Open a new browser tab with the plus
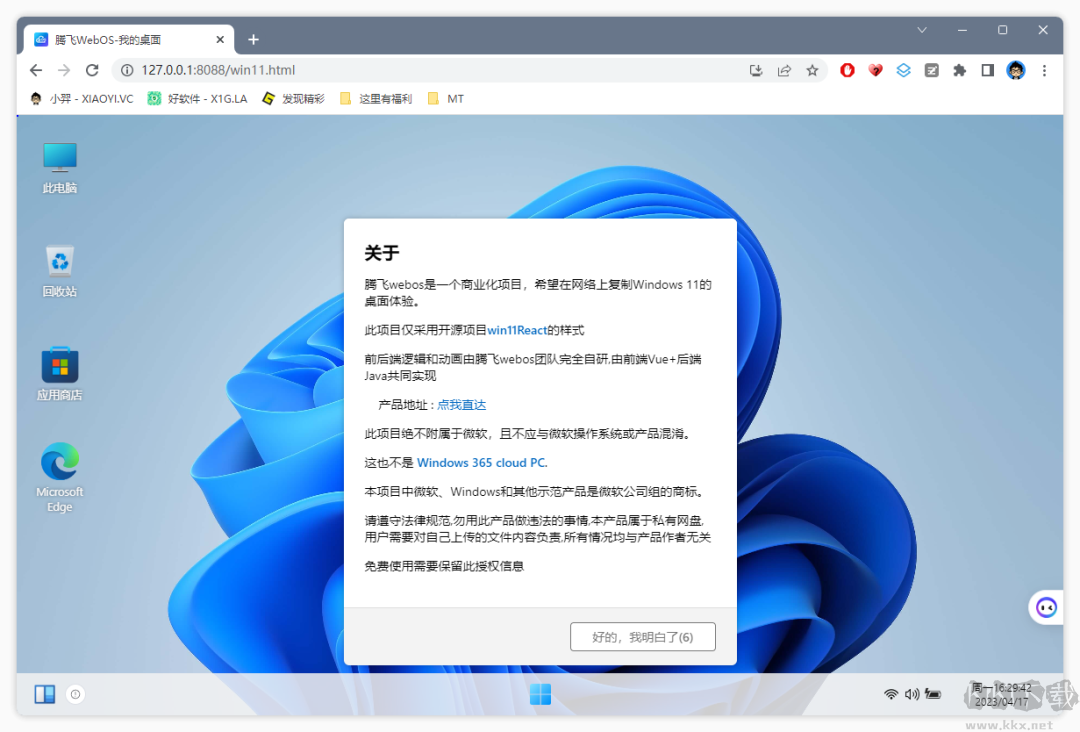 (253, 39)
